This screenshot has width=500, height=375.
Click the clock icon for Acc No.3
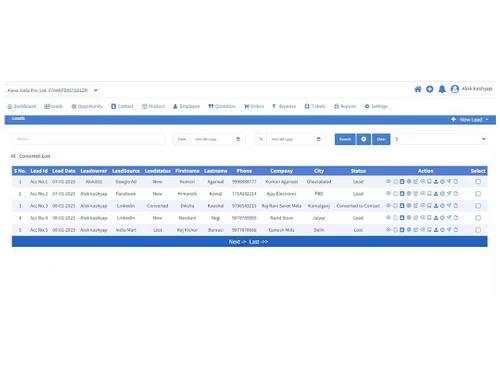pyautogui.click(x=442, y=206)
